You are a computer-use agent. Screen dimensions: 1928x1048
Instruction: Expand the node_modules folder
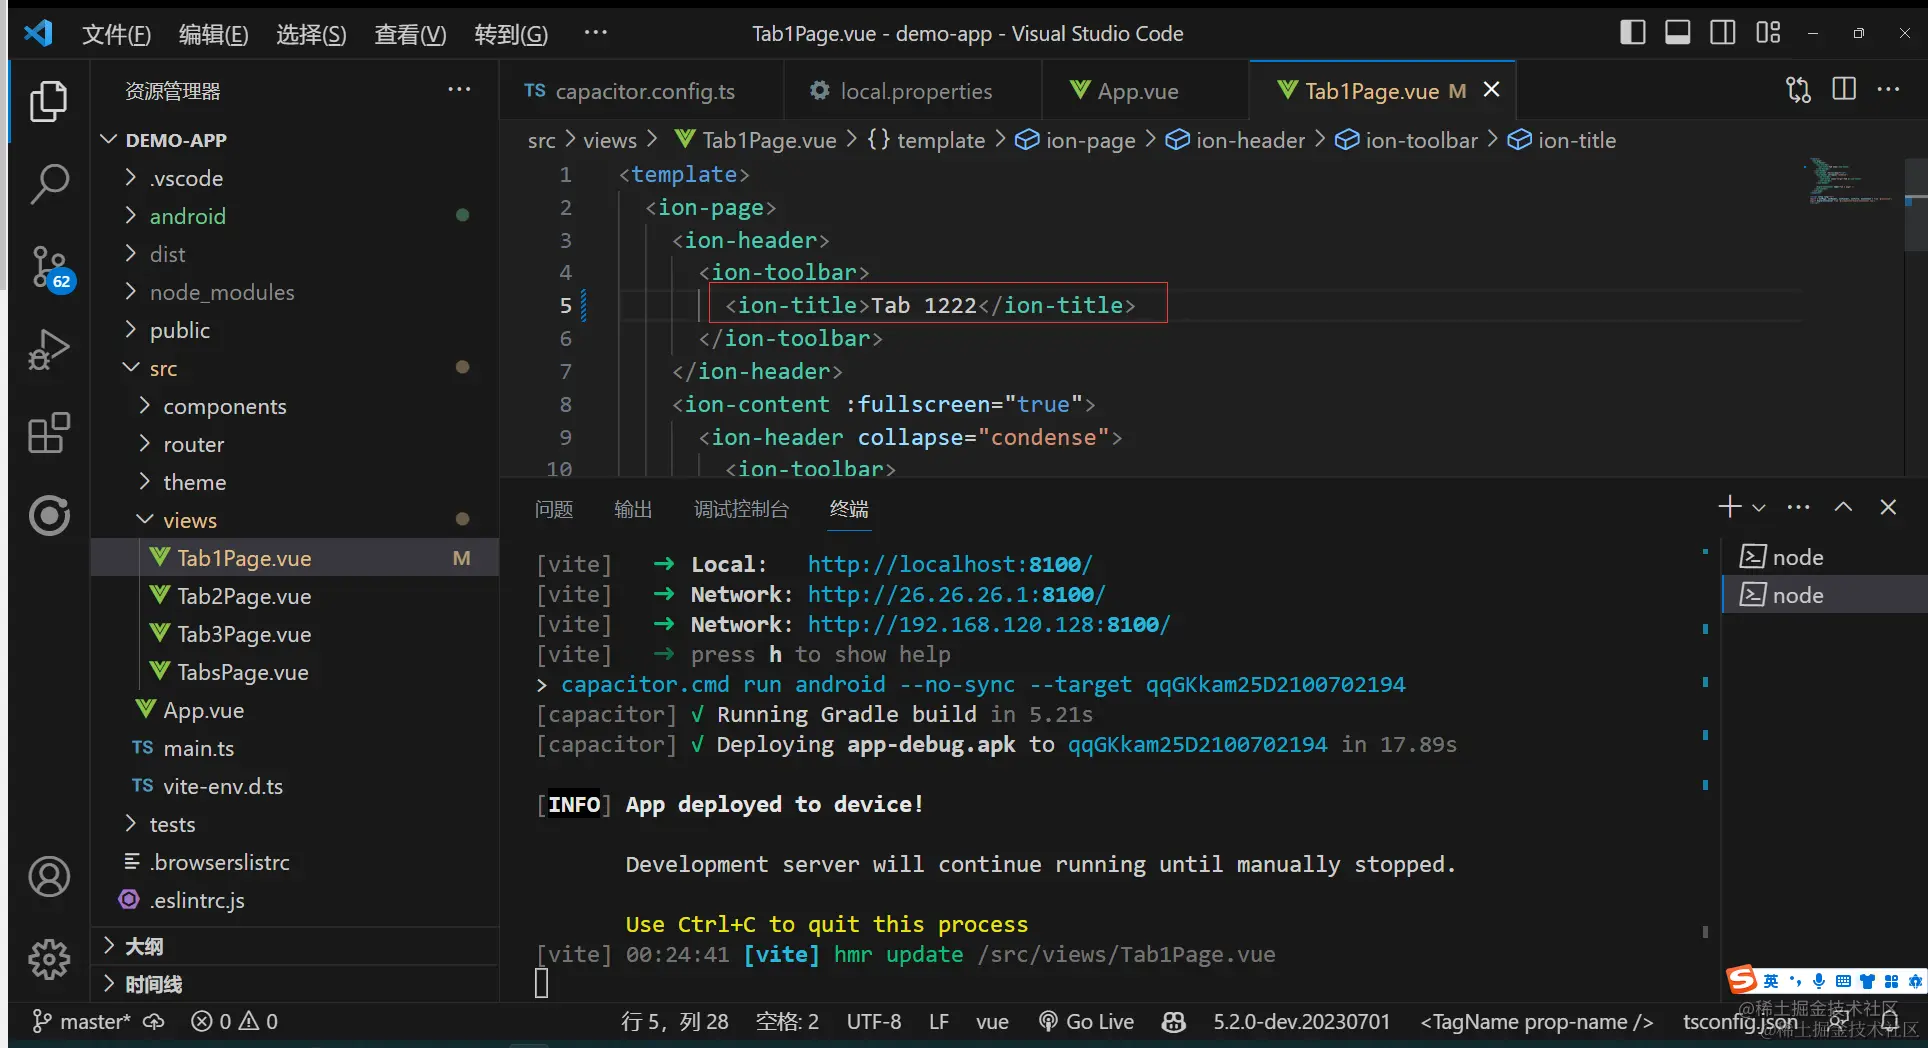(x=295, y=292)
